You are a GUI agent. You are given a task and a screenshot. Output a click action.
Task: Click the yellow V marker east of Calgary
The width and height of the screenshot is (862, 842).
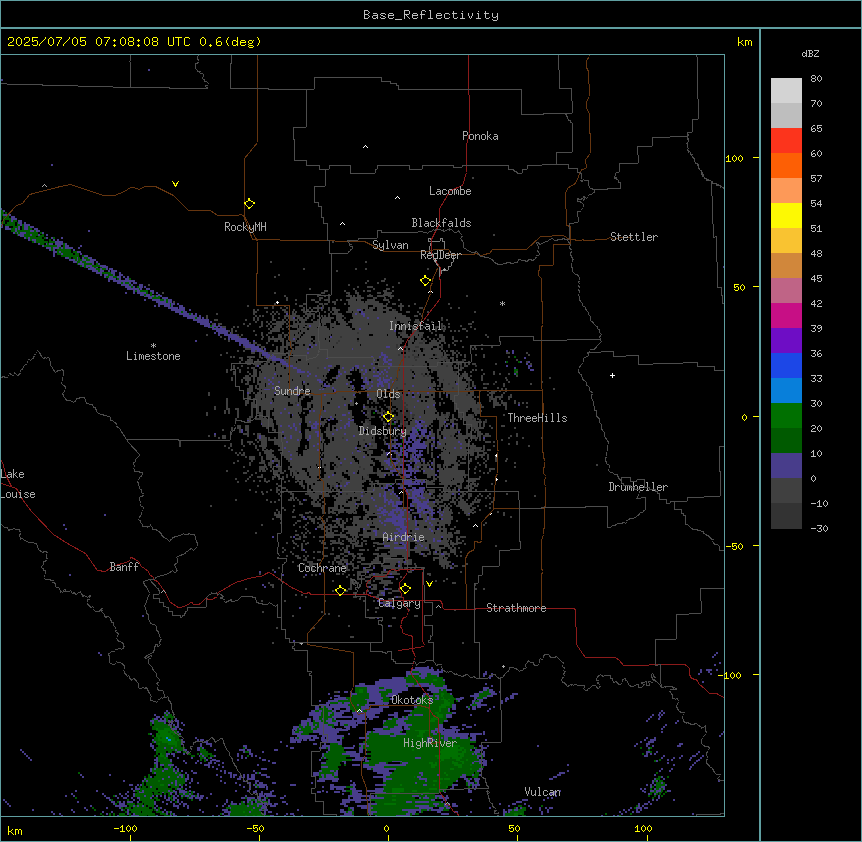pyautogui.click(x=429, y=584)
